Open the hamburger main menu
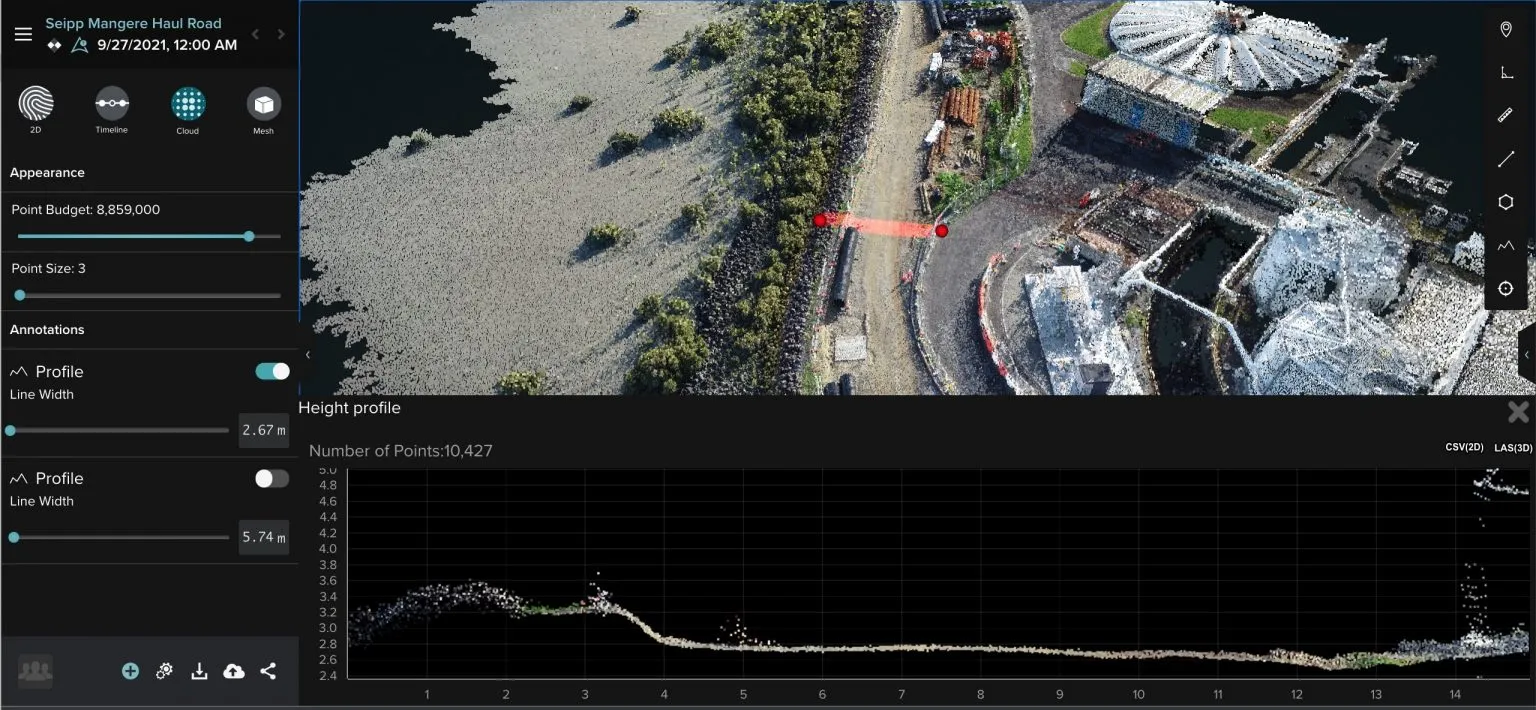The image size is (1536, 710). point(23,34)
